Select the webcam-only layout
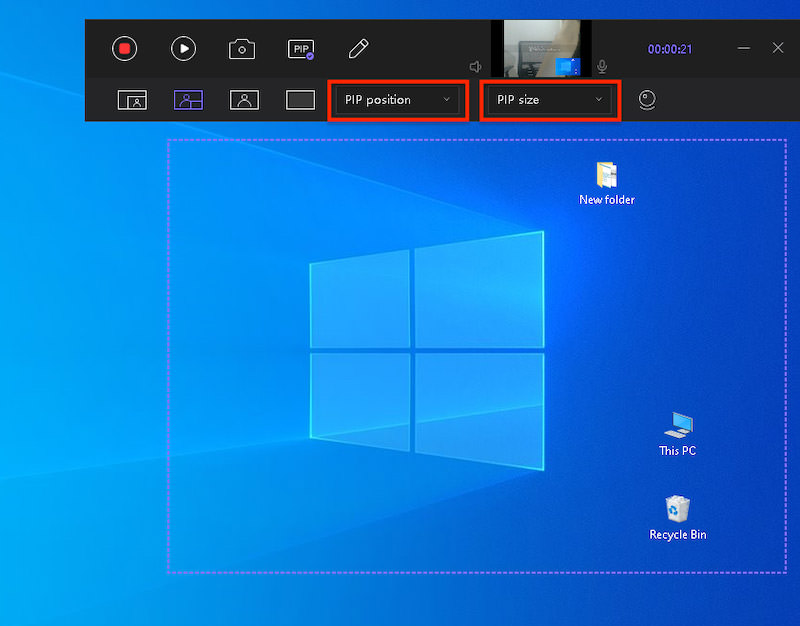Screen dimensions: 800x626 pos(244,100)
